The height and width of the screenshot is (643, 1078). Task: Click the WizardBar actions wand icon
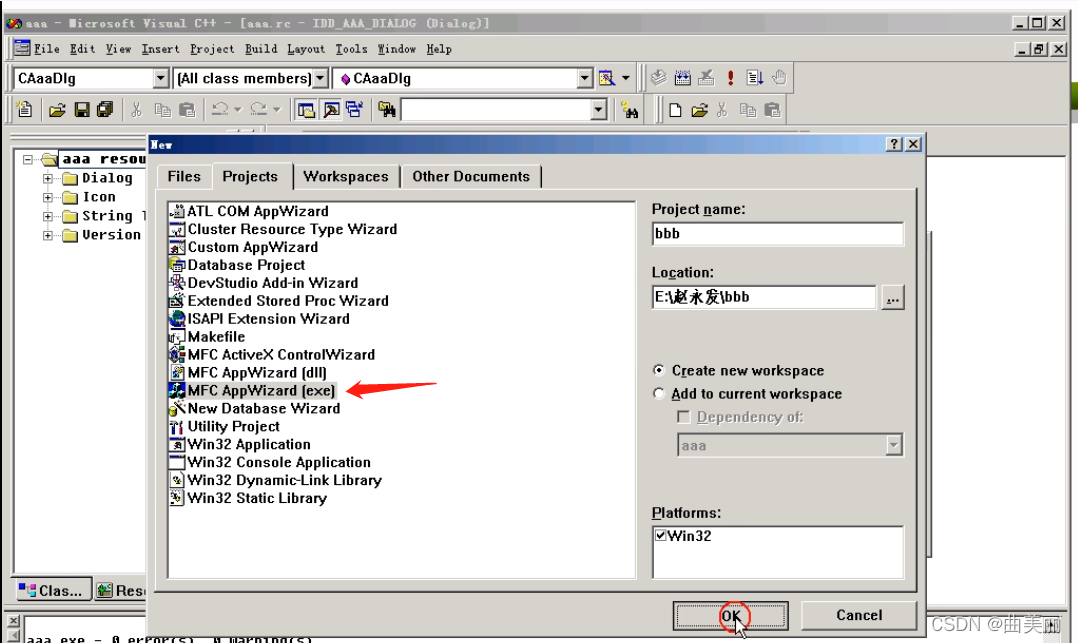pyautogui.click(x=606, y=78)
